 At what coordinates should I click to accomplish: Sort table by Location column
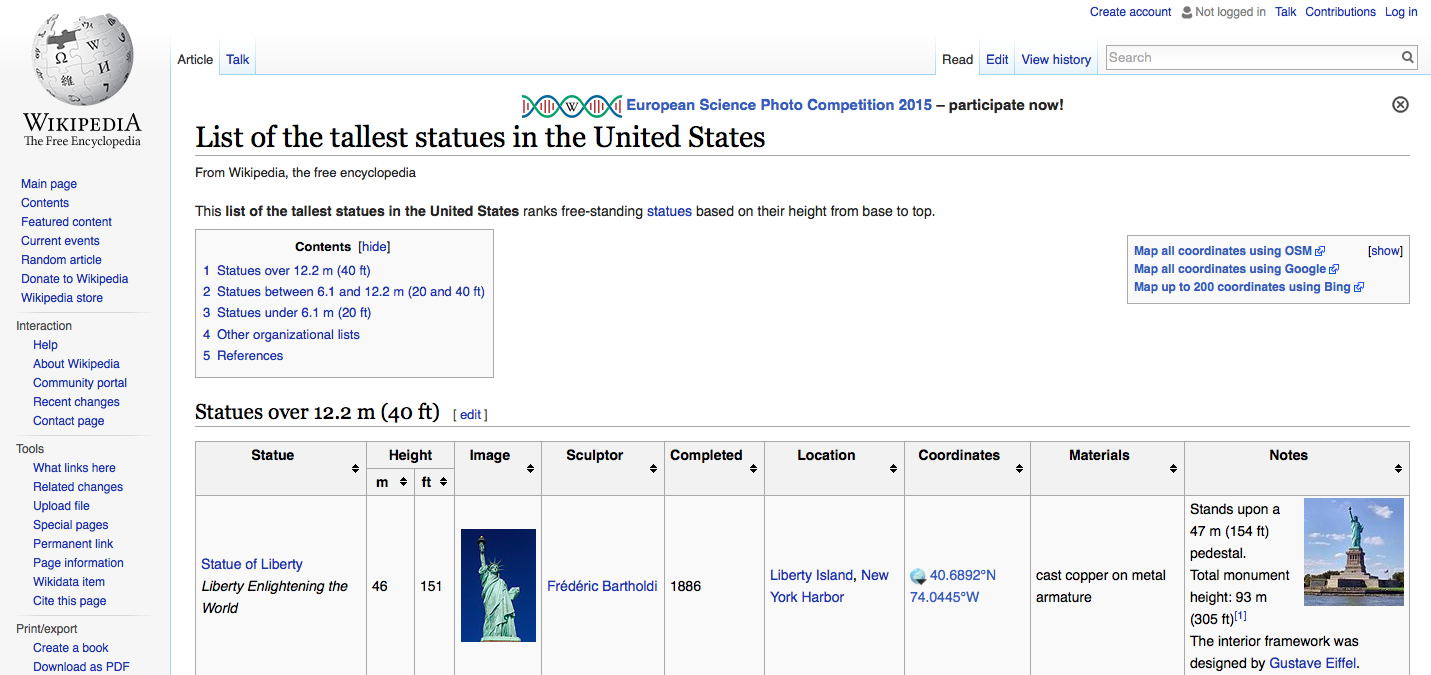point(893,468)
